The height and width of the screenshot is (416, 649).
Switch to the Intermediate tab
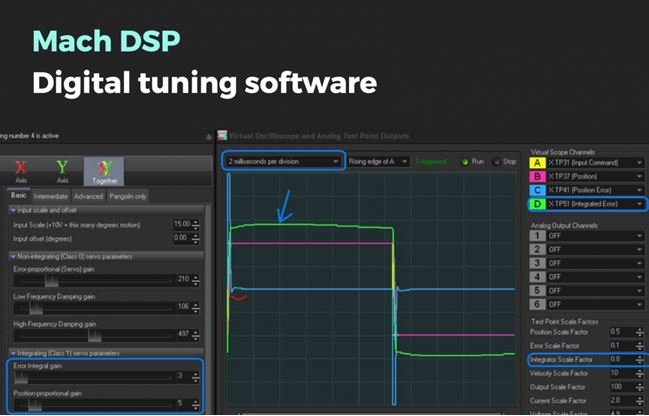[x=50, y=196]
